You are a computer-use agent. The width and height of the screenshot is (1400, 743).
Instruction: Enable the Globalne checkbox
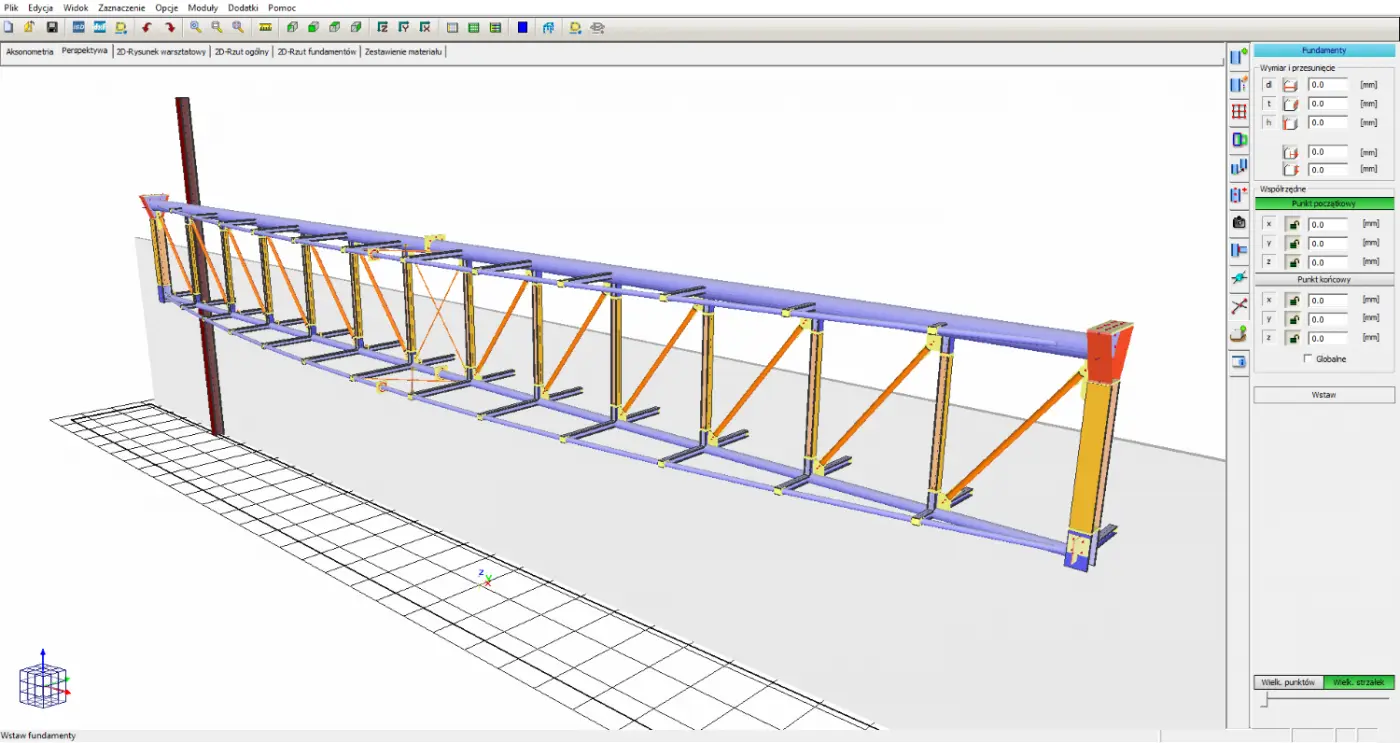[1308, 358]
